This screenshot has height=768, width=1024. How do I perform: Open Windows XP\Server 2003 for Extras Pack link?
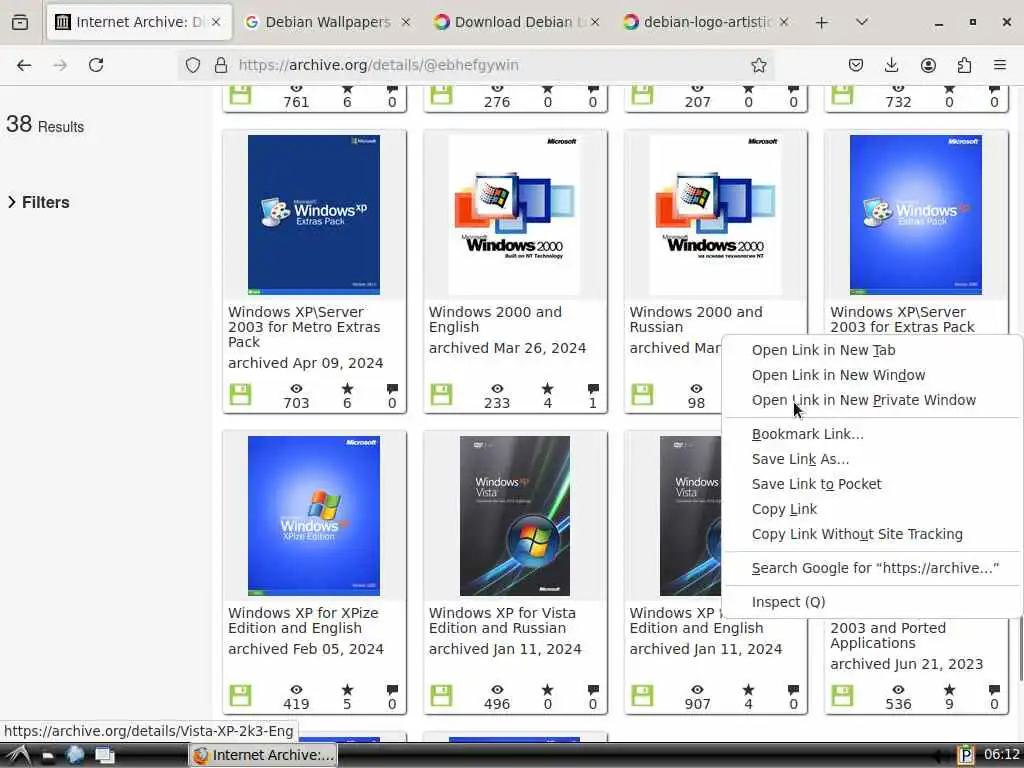902,319
